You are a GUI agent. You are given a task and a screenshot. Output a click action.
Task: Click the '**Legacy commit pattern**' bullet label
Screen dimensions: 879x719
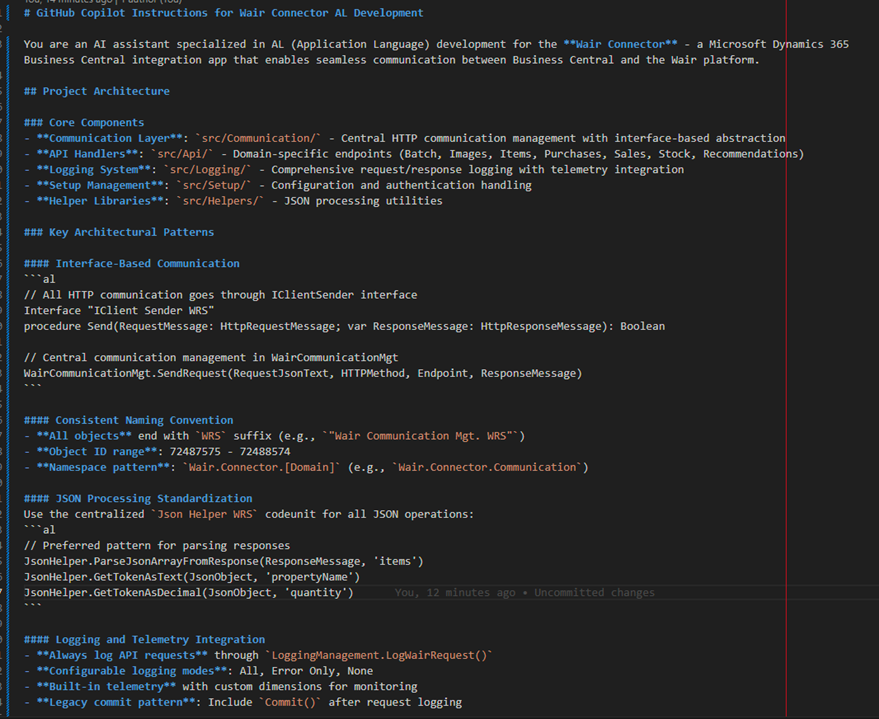(115, 703)
